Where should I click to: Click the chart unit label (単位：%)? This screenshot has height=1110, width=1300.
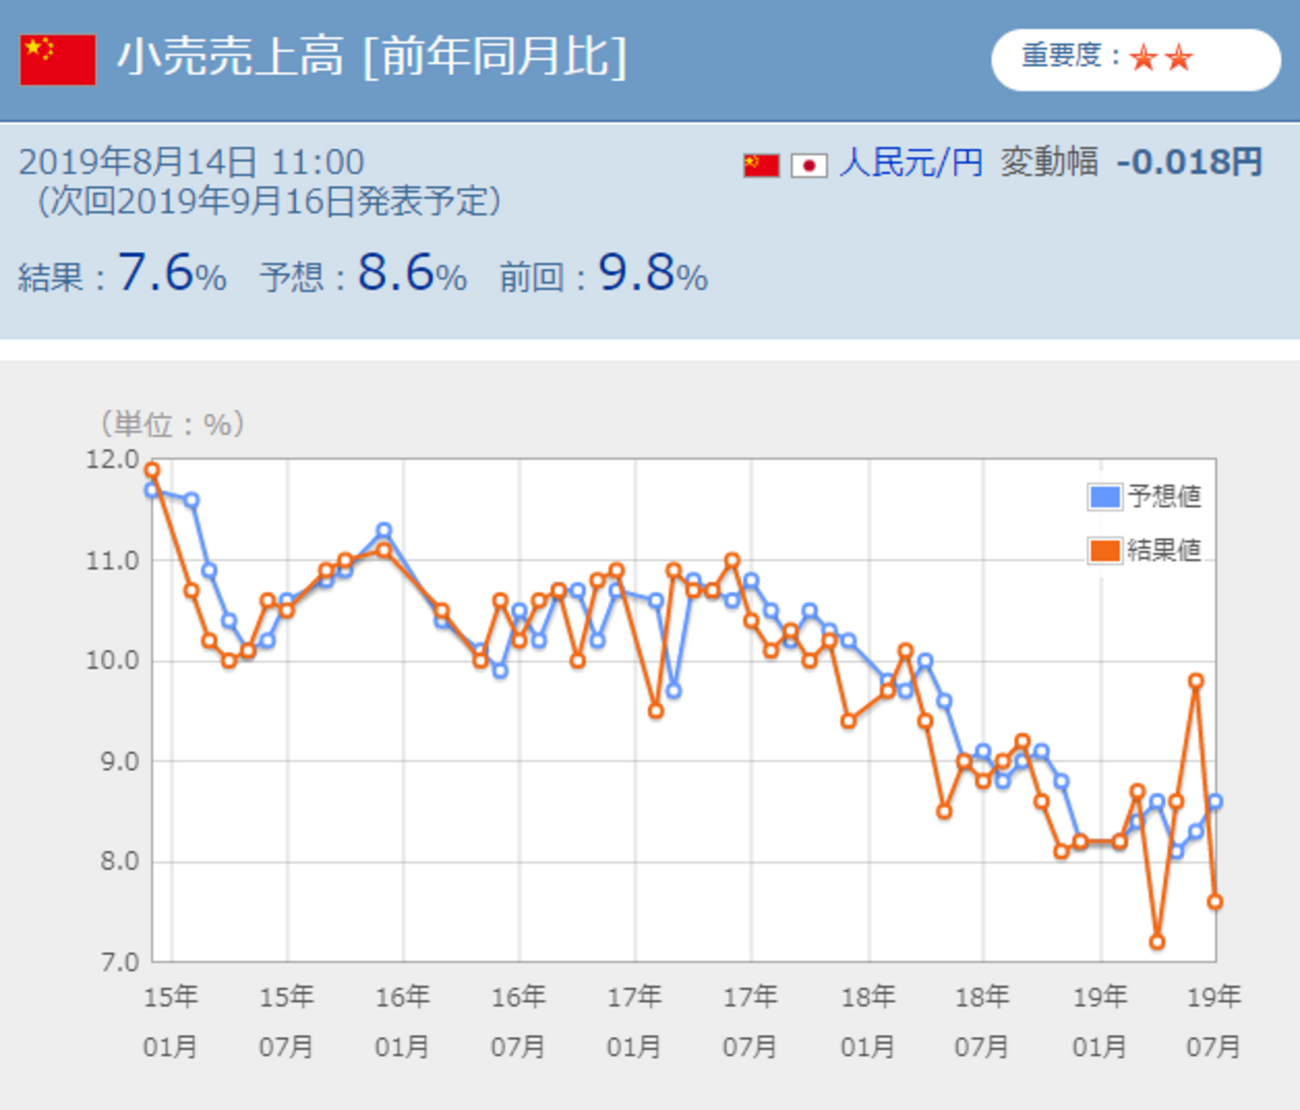172,424
